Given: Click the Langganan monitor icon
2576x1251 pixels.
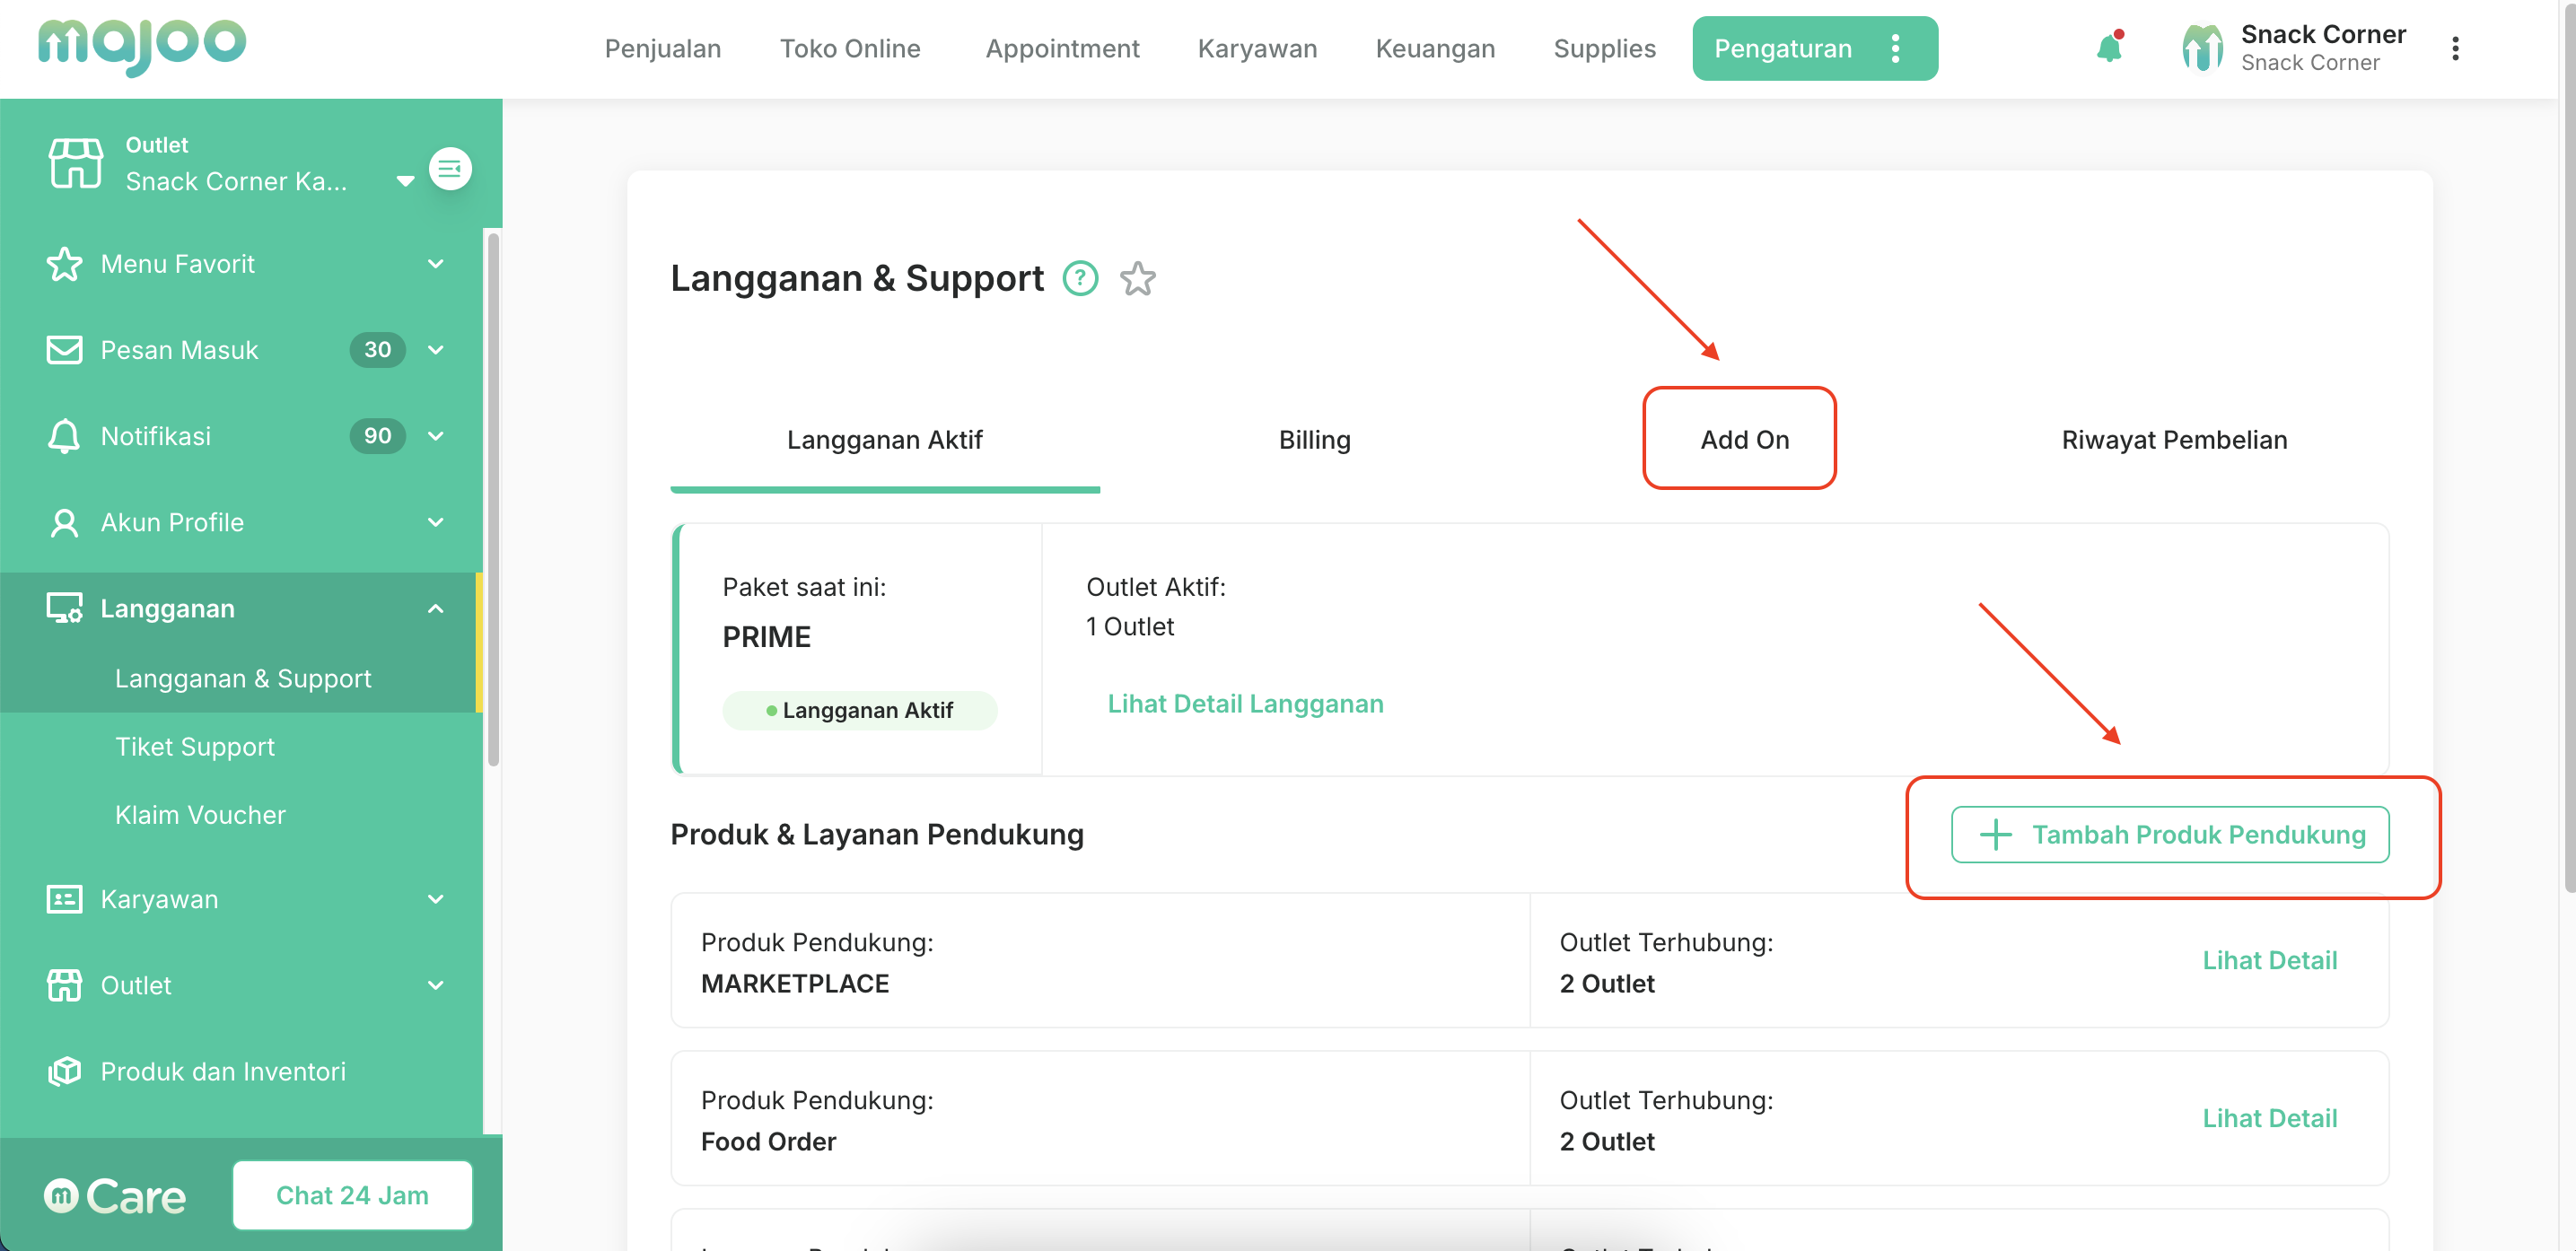Looking at the screenshot, I should [x=65, y=608].
